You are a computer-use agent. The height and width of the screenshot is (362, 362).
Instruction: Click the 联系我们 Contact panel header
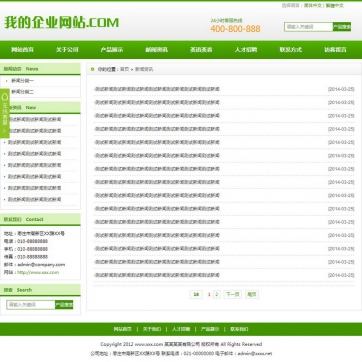pyautogui.click(x=40, y=219)
